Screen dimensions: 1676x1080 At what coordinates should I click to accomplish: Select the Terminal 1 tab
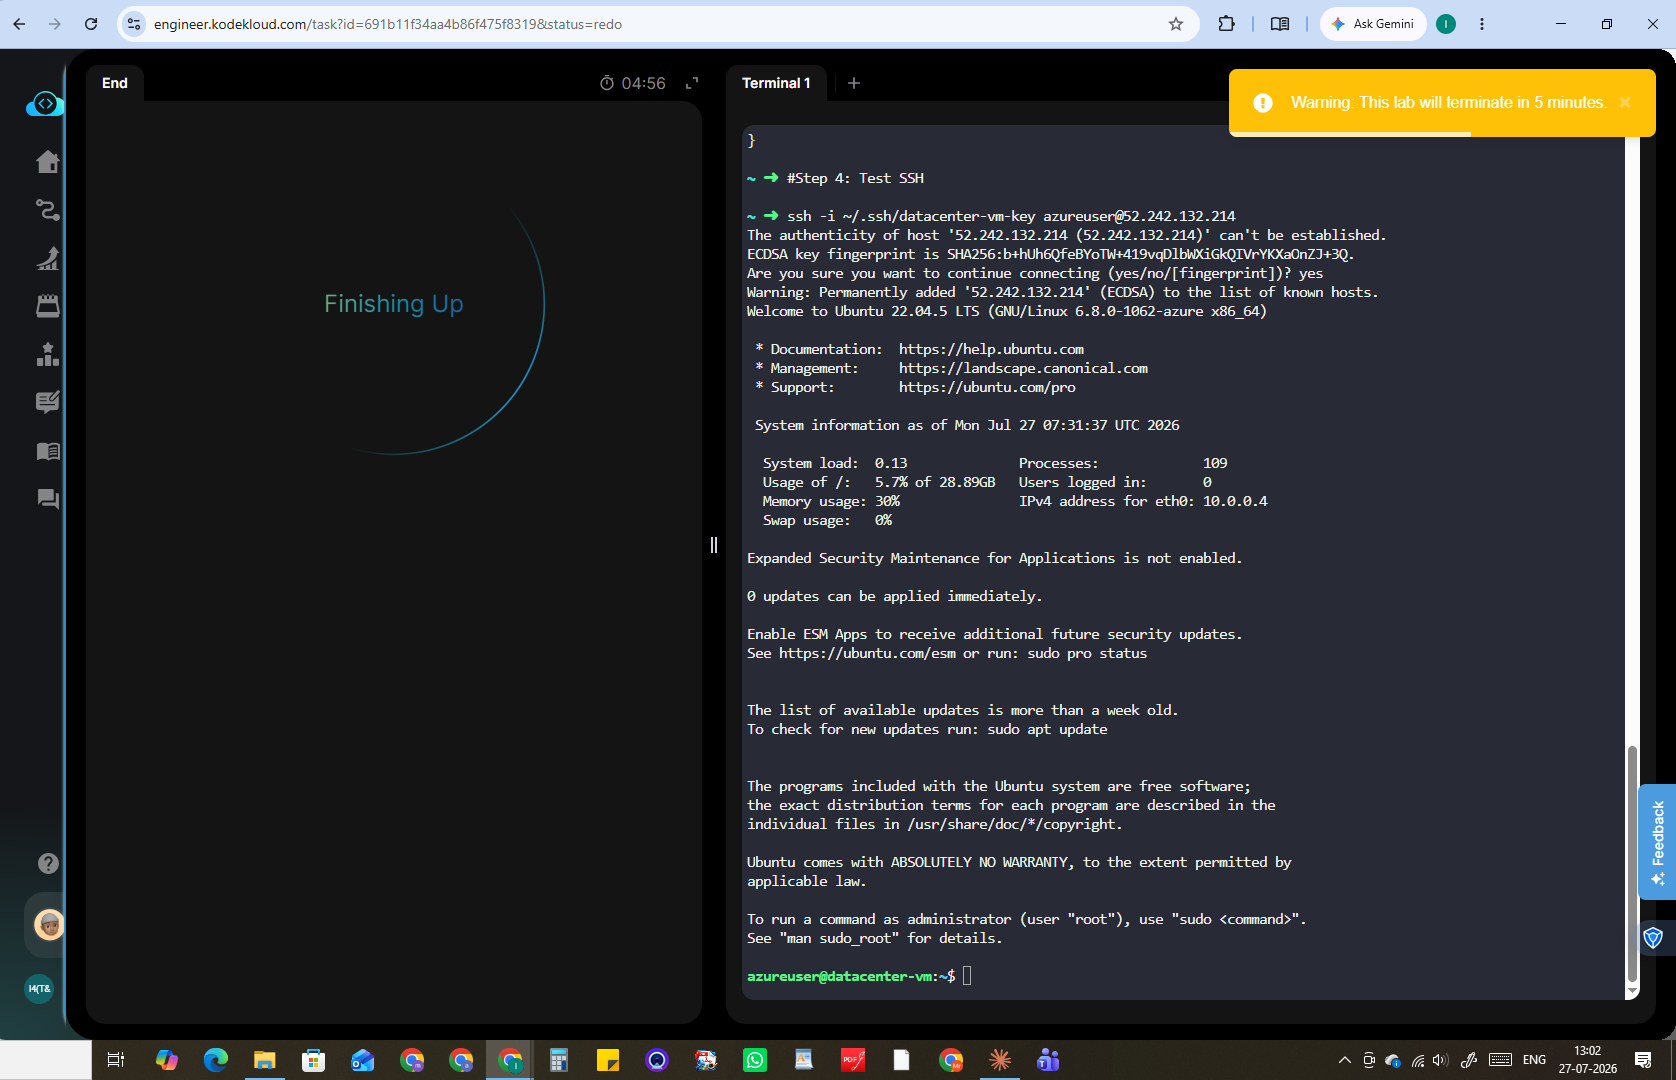point(776,83)
